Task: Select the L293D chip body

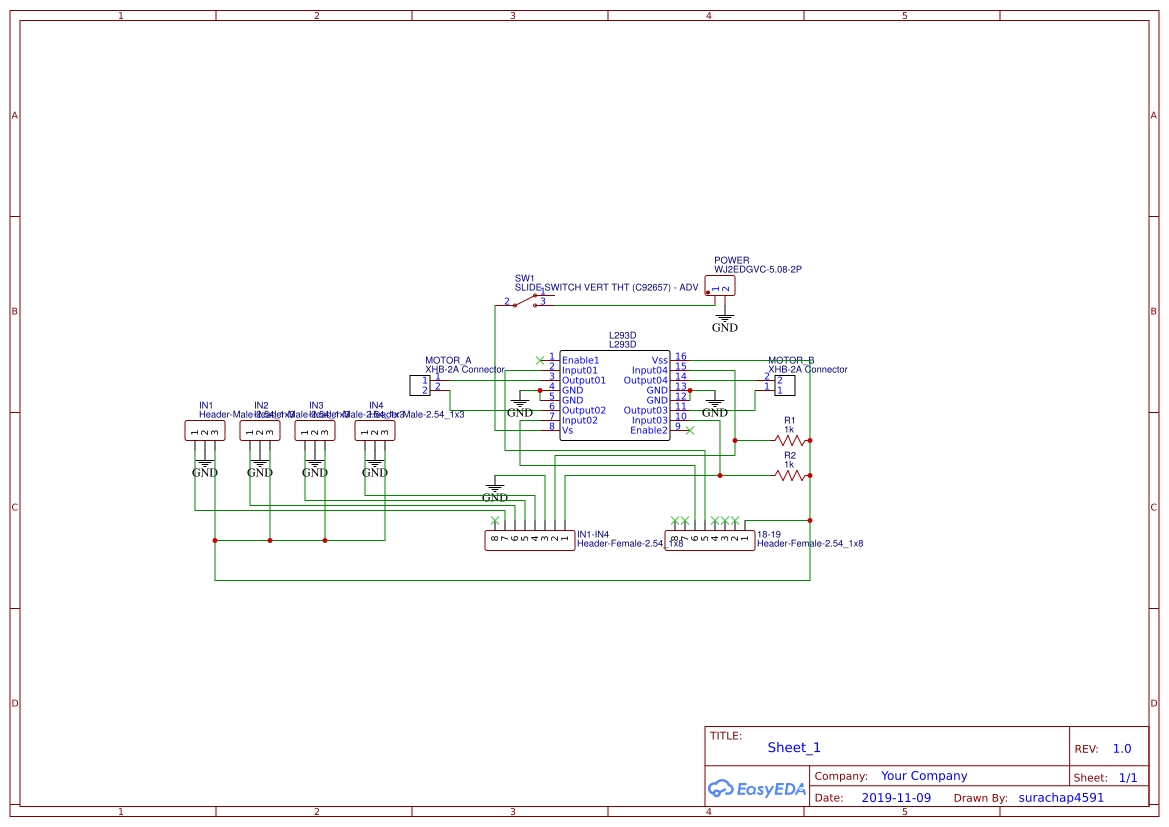Action: click(x=614, y=395)
